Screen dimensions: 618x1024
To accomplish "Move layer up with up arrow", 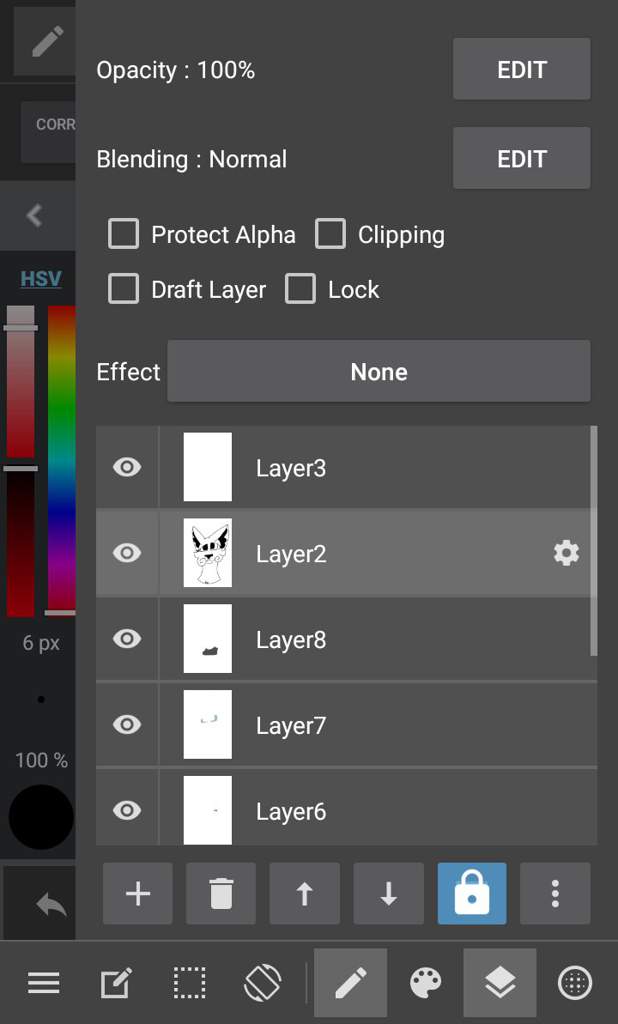I will pyautogui.click(x=304, y=893).
